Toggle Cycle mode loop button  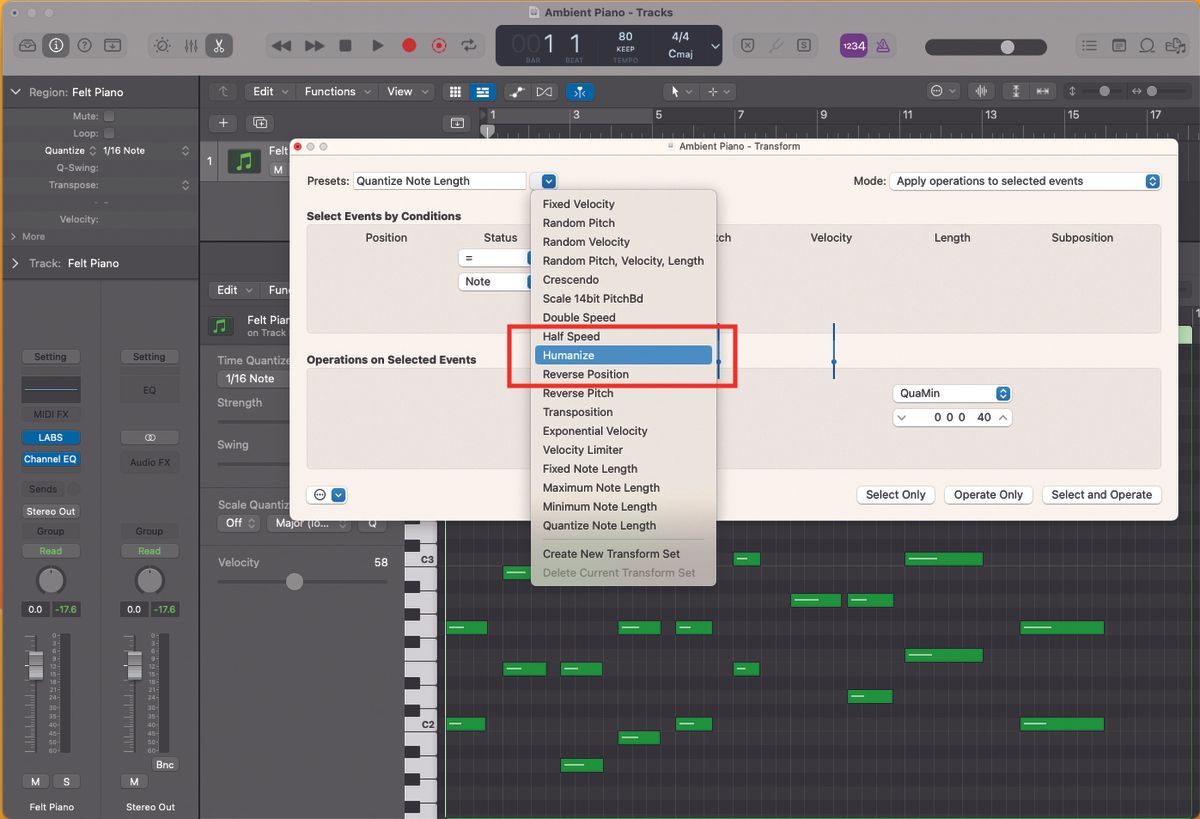[468, 46]
